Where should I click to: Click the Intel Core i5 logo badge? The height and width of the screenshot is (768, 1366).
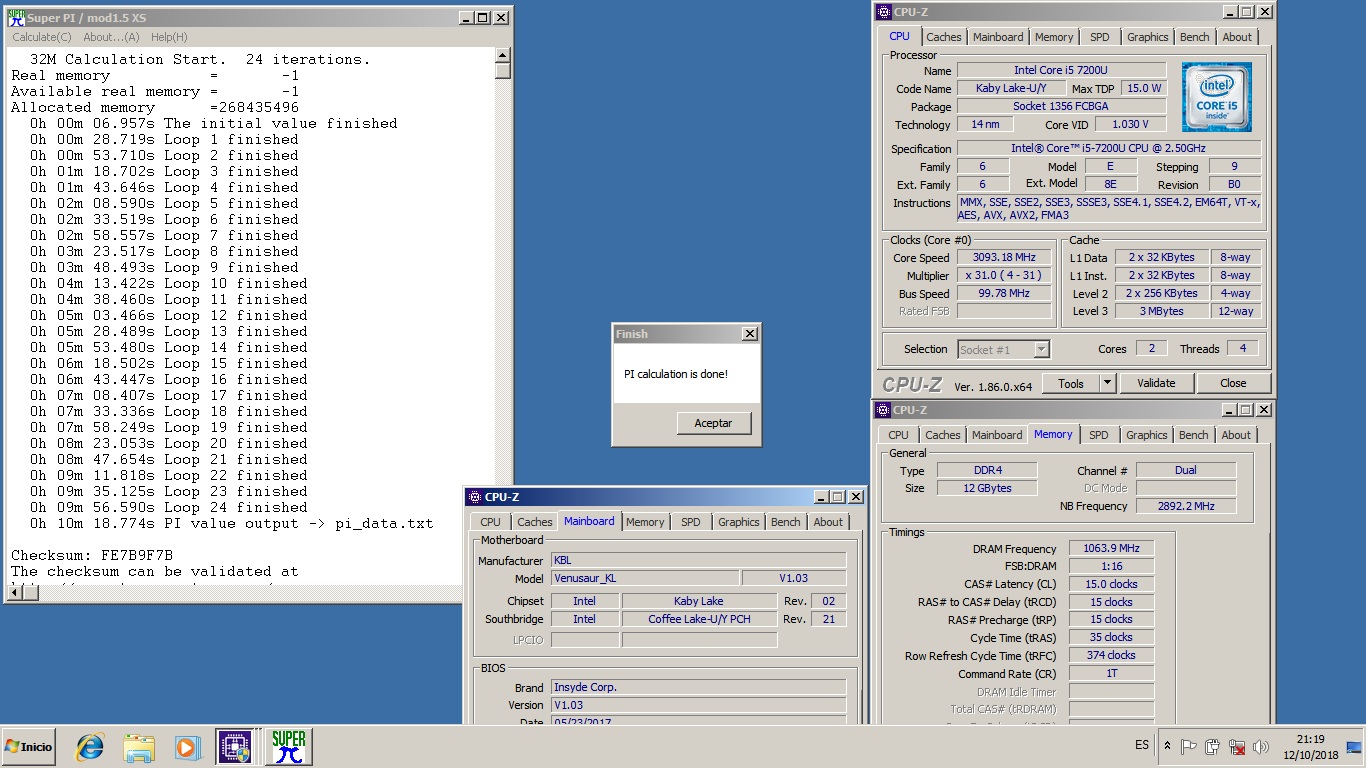coord(1216,97)
